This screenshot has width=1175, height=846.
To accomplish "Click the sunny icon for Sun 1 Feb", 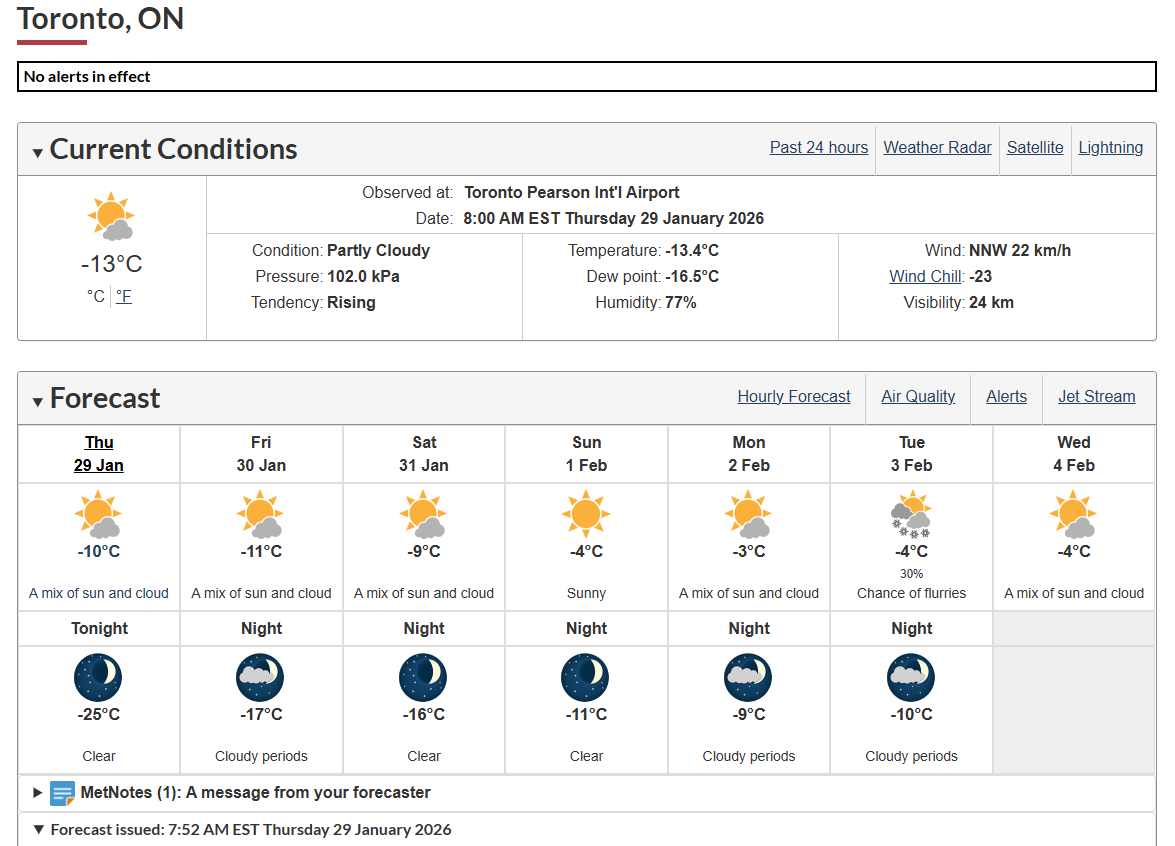I will point(586,514).
